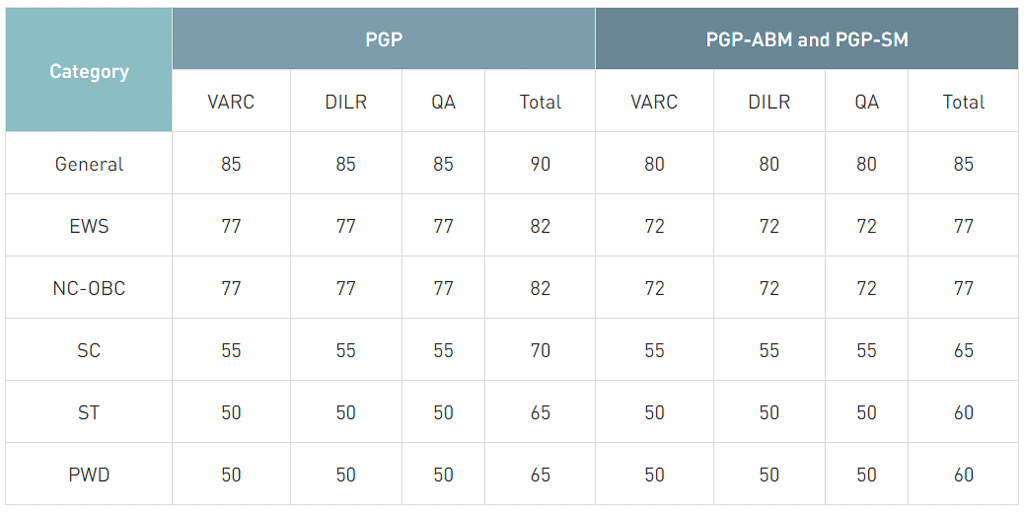The image size is (1024, 513).
Task: Click the QA header under PGP-ABM and PGP-SM
Action: pyautogui.click(x=867, y=102)
